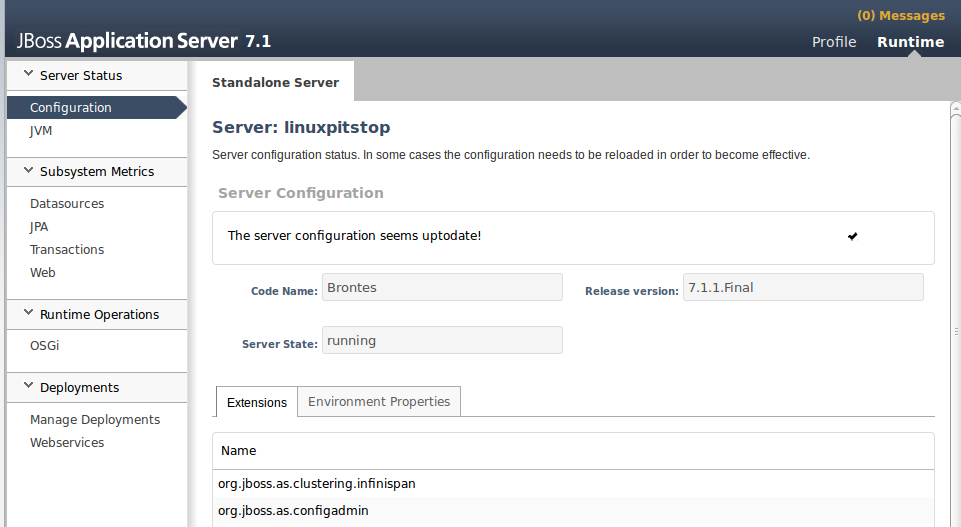Open JPA metrics

click(x=39, y=227)
